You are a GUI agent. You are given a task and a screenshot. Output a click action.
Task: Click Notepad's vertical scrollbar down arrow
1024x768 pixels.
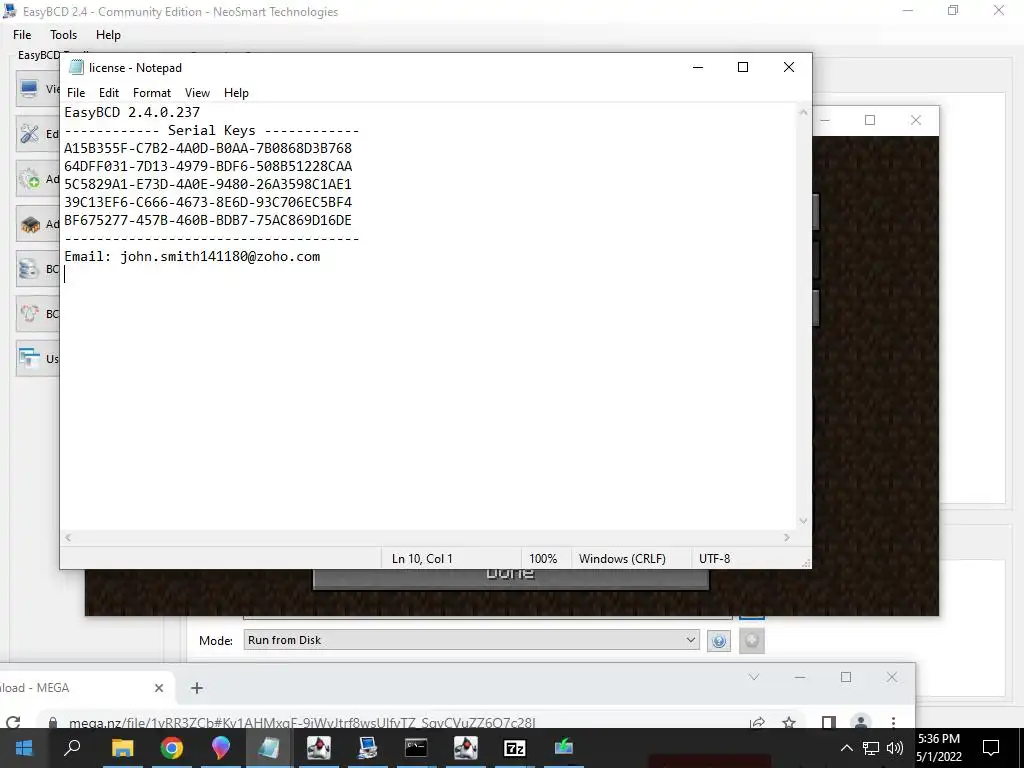click(803, 520)
